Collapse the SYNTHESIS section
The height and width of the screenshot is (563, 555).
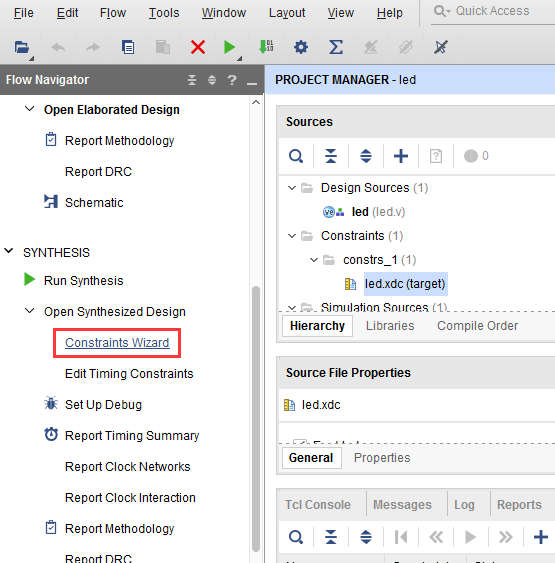[x=9, y=251]
